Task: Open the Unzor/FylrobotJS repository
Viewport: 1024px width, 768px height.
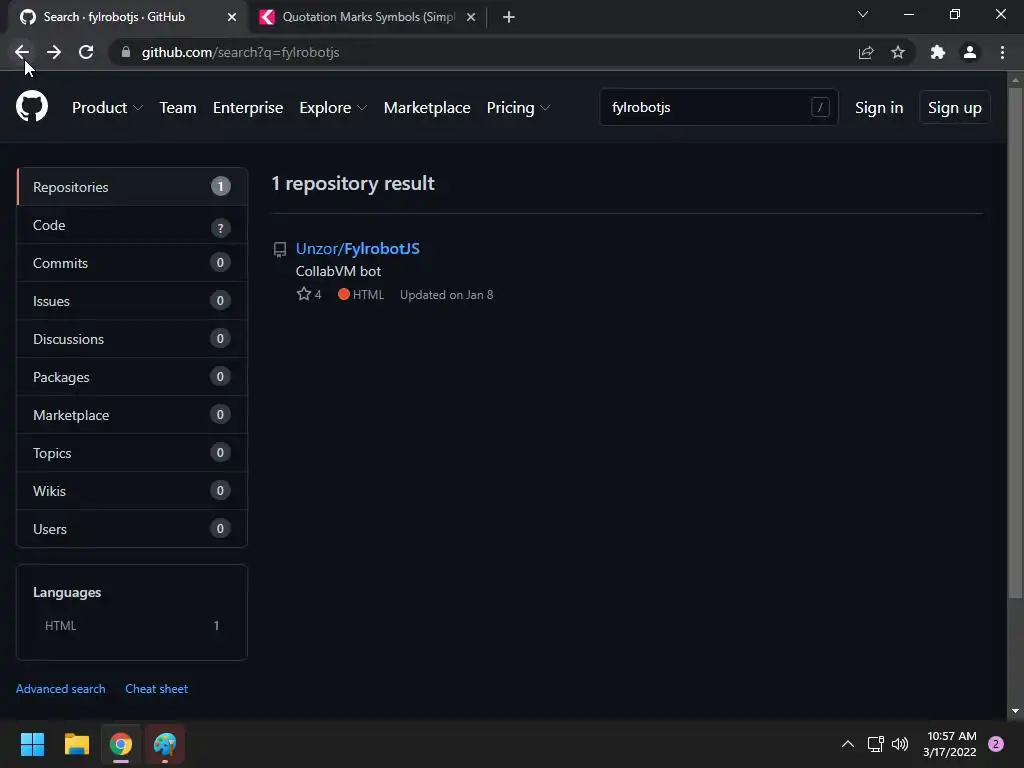Action: 358,249
